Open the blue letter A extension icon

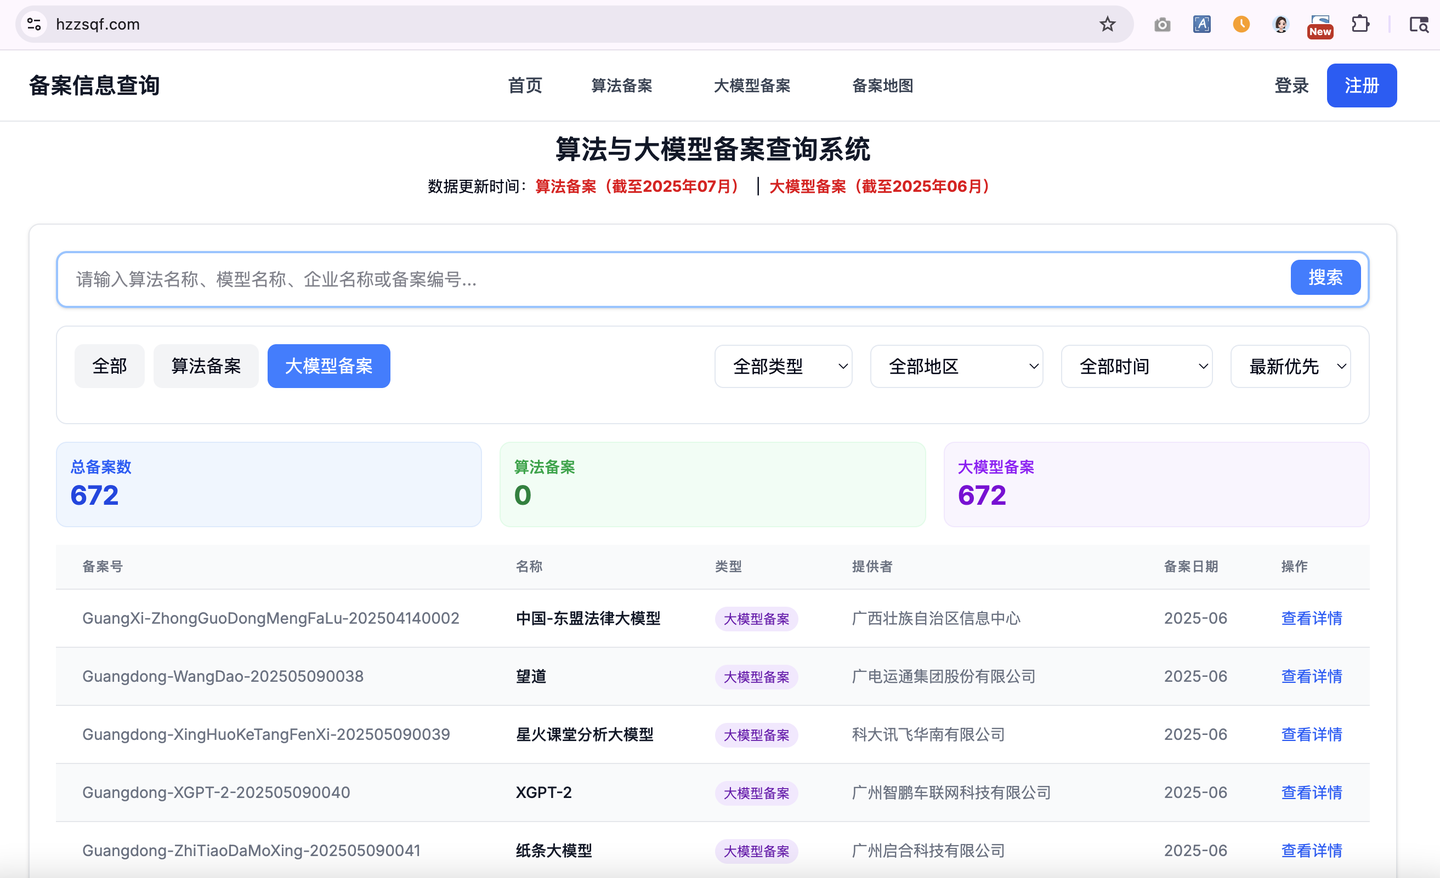pos(1202,24)
